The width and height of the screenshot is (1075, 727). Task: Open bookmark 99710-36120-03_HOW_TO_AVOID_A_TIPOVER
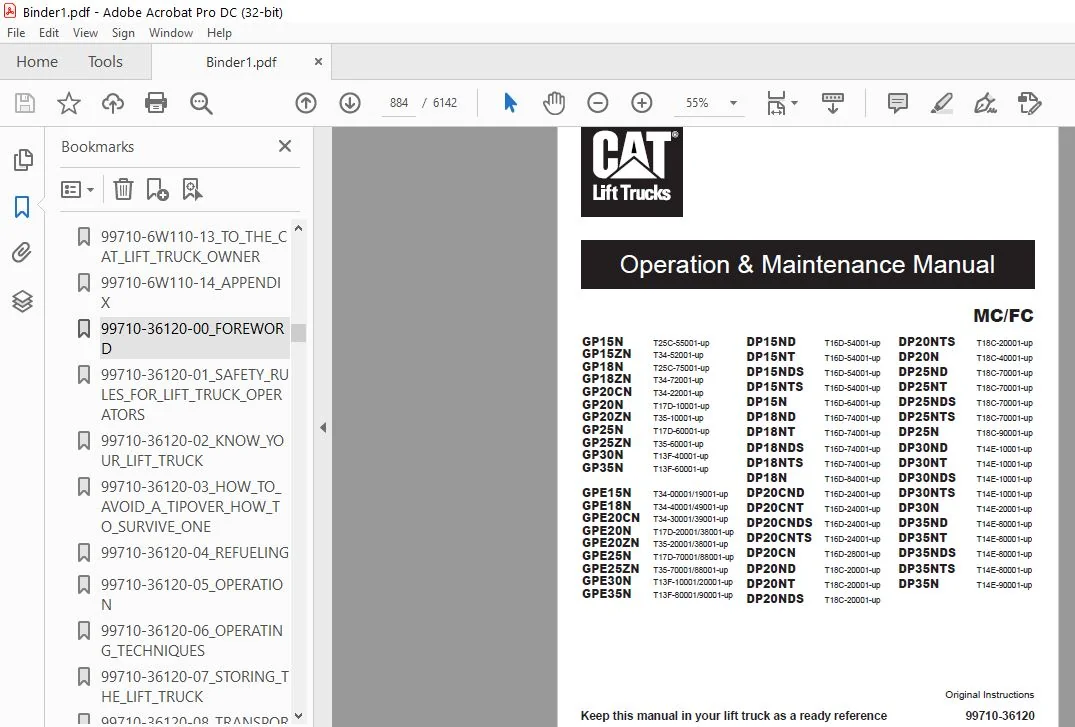(x=191, y=506)
